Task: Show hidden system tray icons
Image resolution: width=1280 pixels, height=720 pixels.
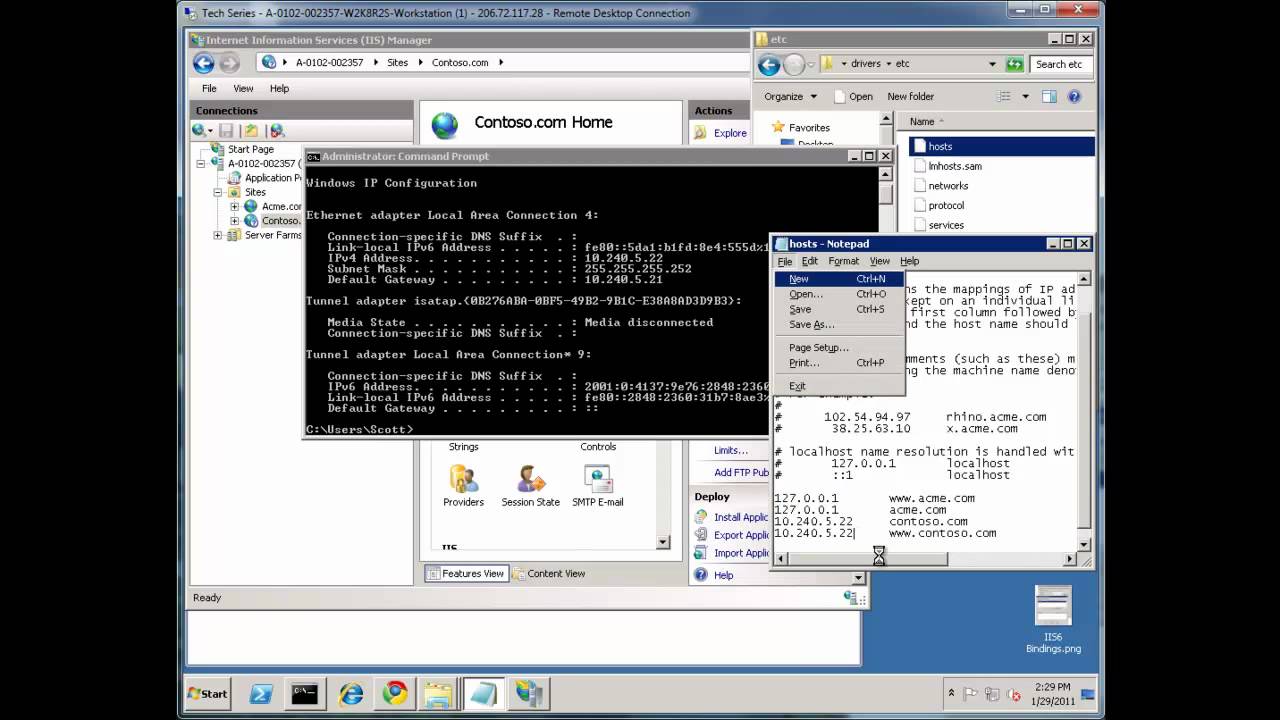Action: click(x=951, y=693)
